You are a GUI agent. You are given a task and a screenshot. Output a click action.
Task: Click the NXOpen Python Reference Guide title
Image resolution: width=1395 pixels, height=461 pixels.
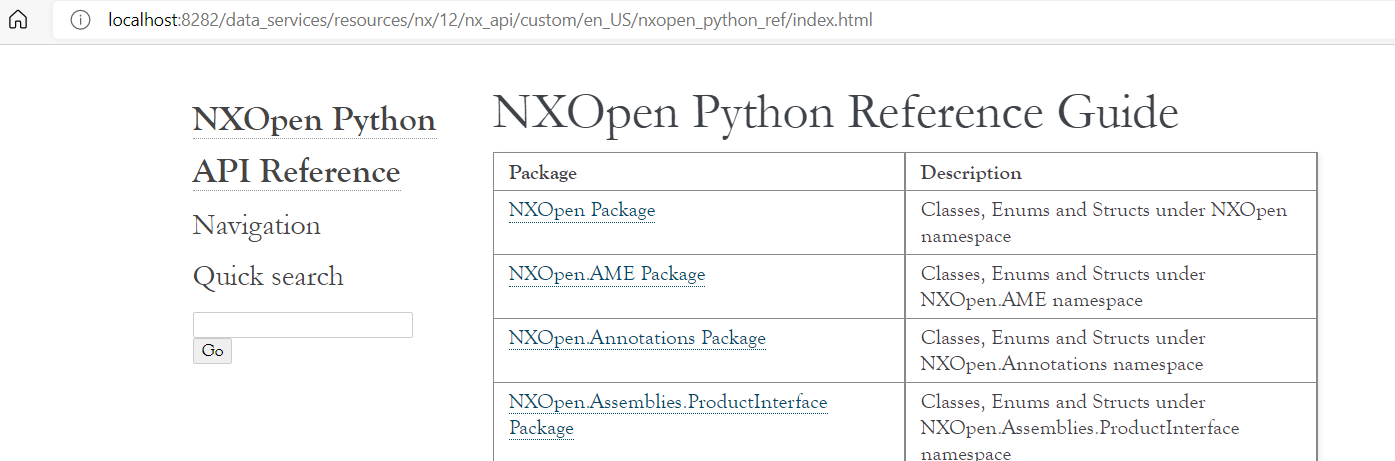coord(836,112)
